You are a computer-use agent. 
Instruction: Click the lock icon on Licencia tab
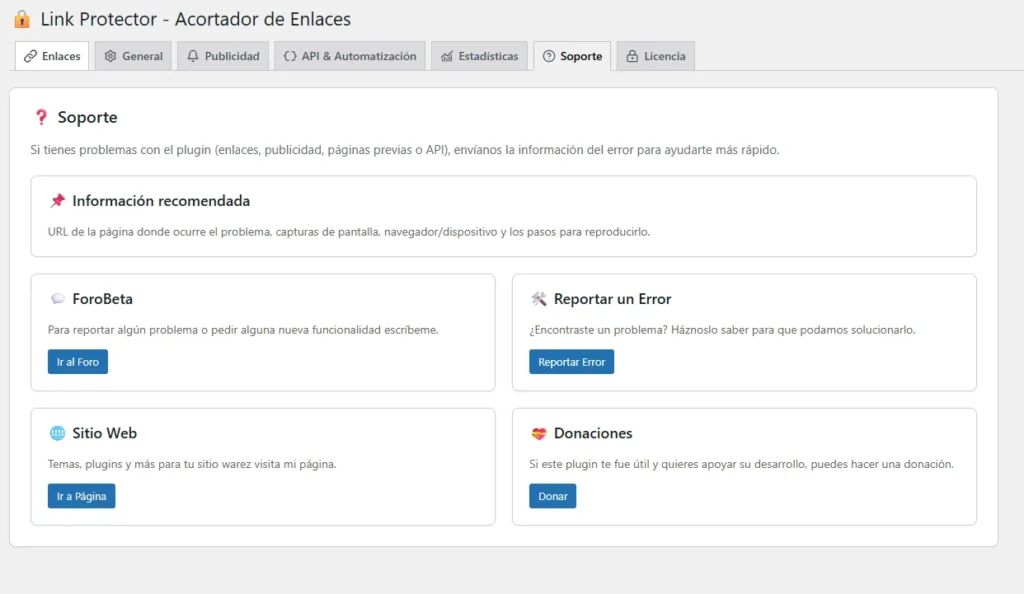tap(632, 56)
